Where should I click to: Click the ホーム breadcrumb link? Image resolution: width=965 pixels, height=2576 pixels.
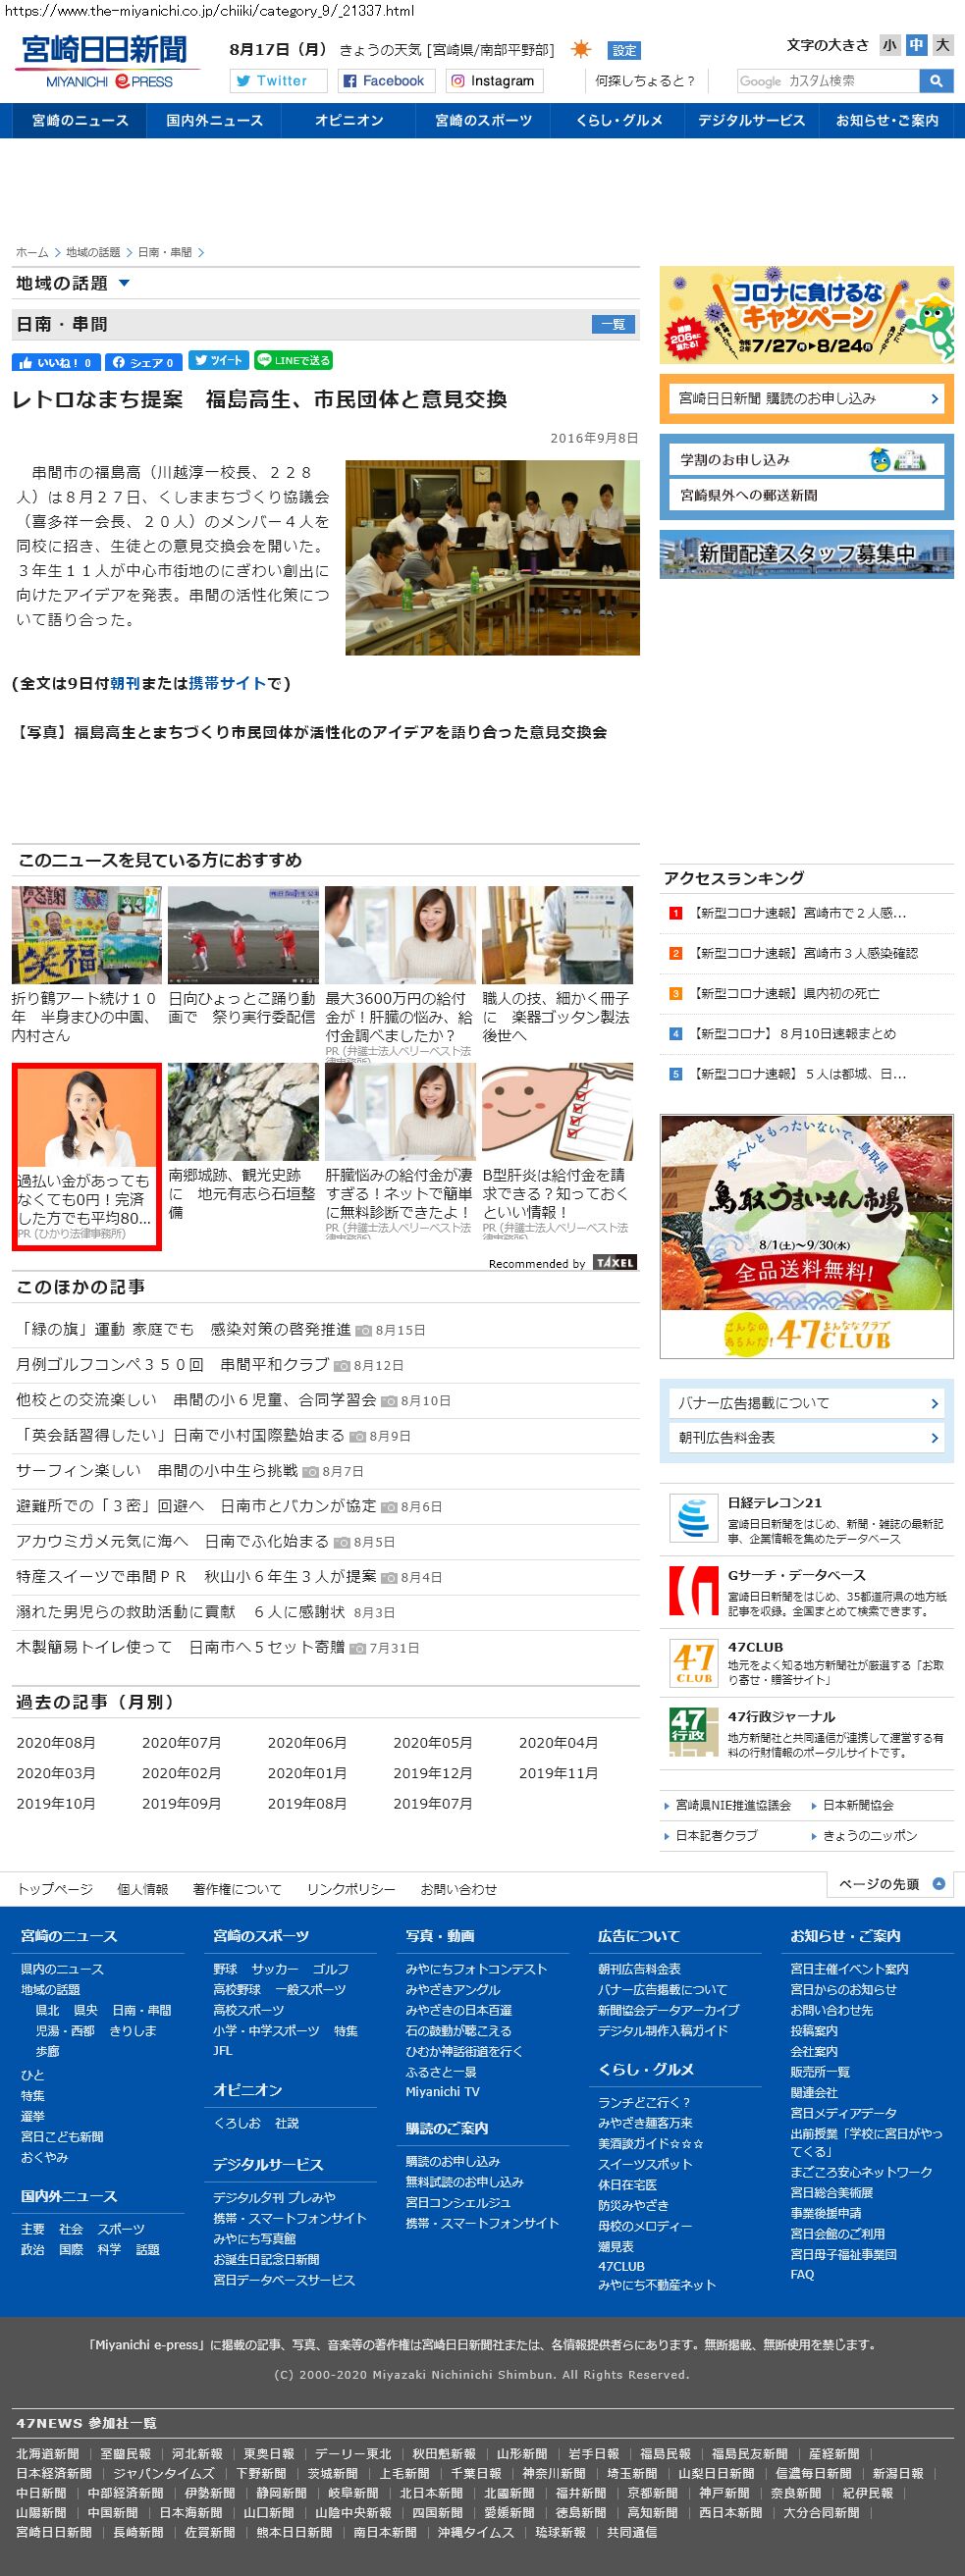(32, 252)
